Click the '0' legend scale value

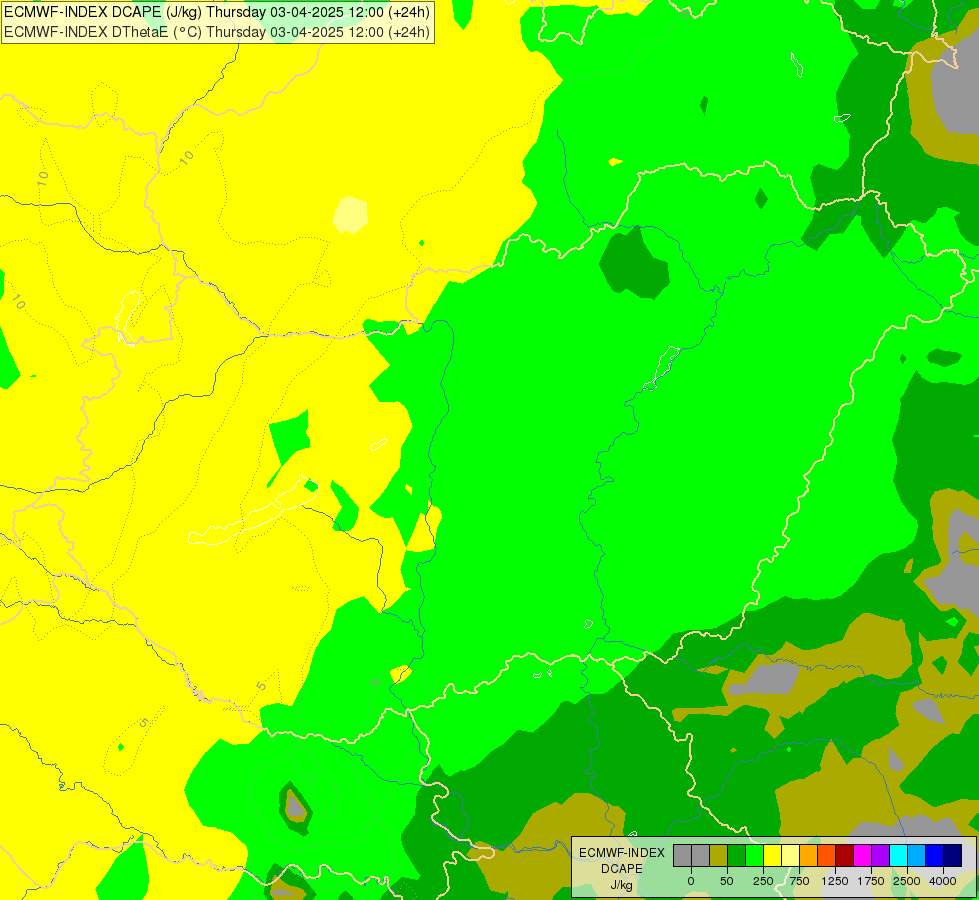point(691,881)
